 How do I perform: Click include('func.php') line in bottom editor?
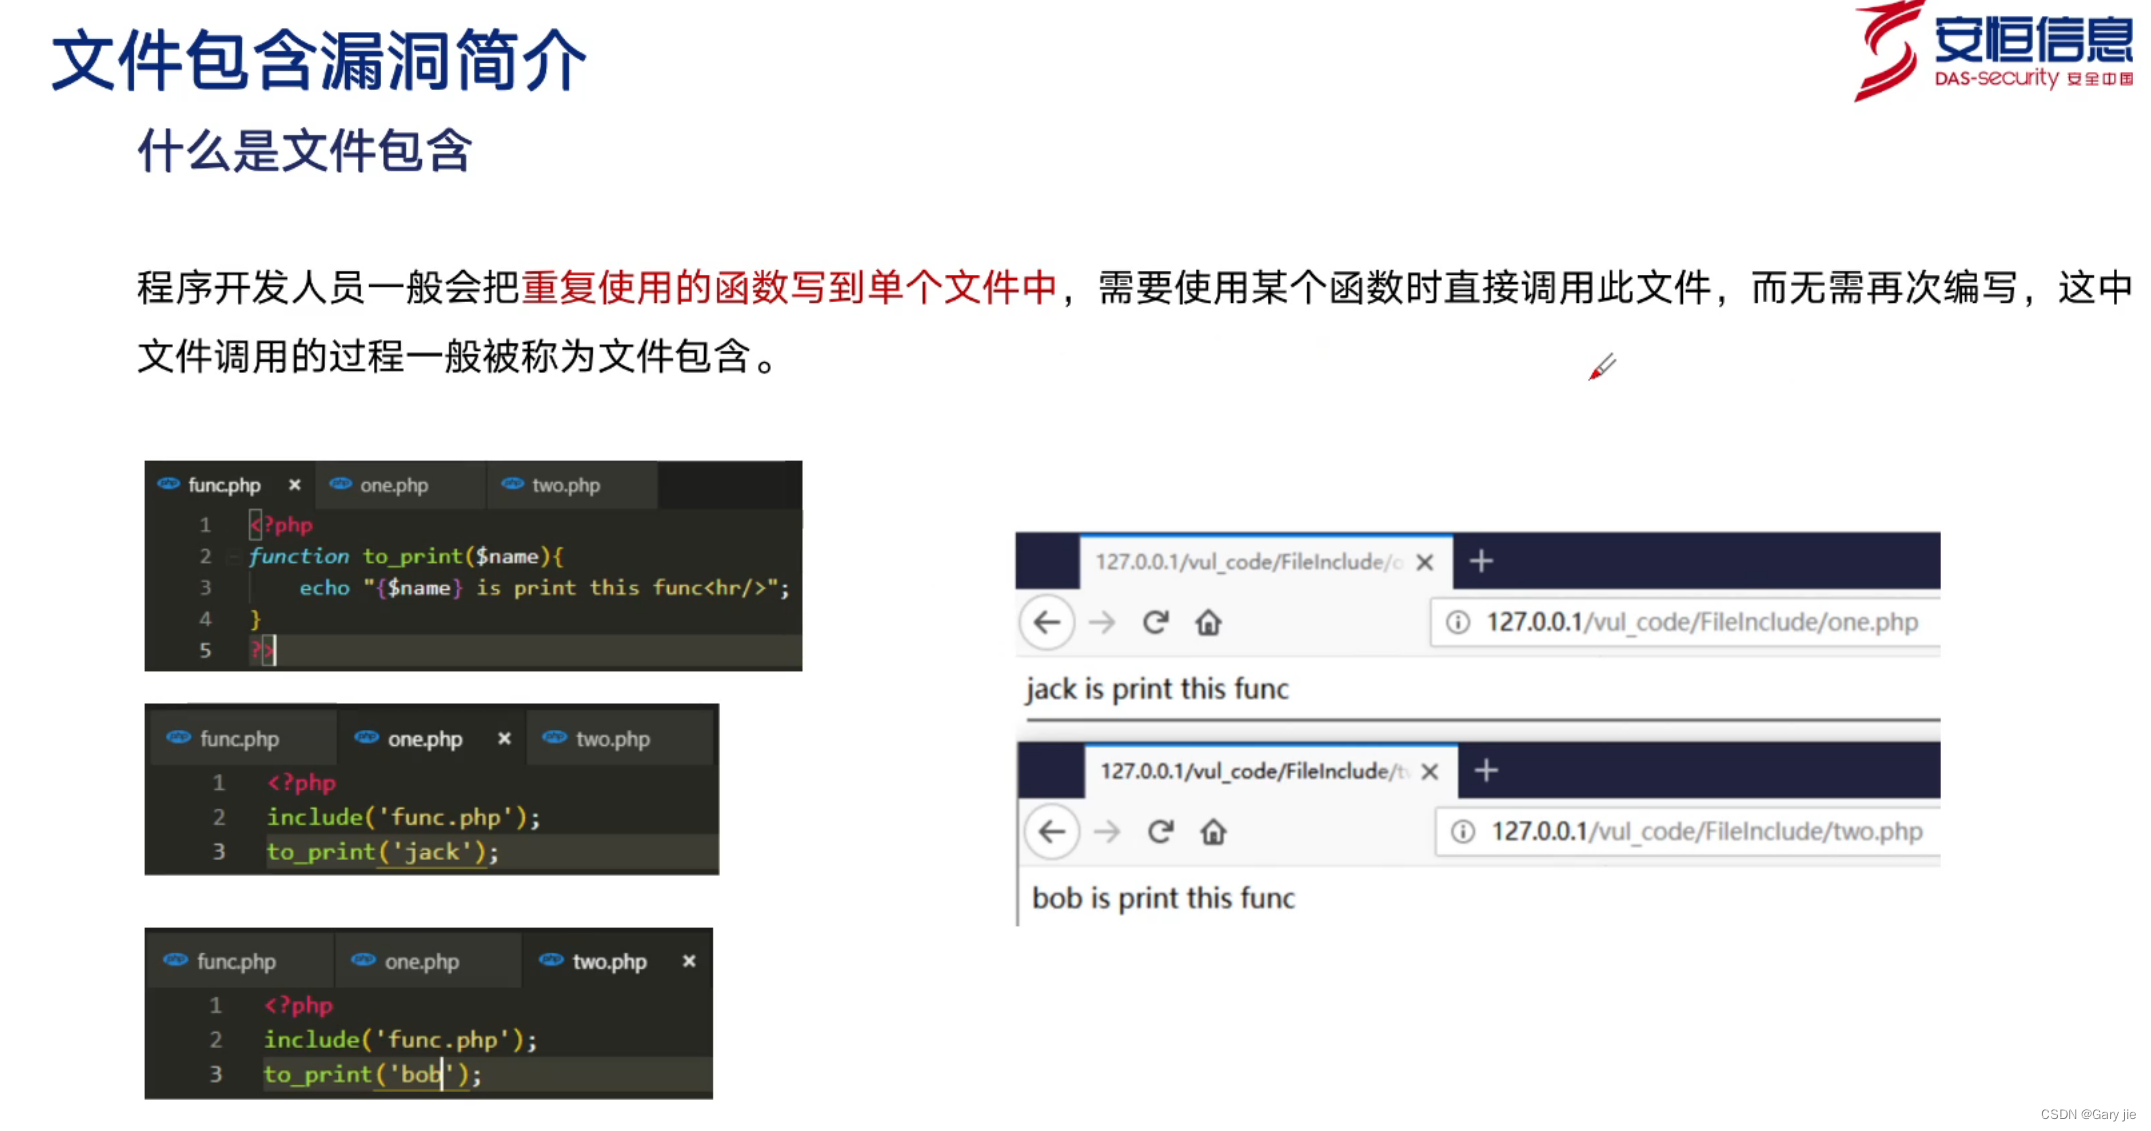coord(400,1040)
